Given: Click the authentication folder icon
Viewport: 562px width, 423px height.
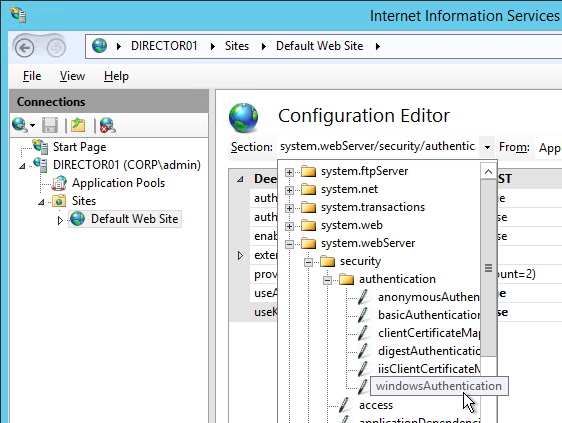Looking at the screenshot, I should tap(347, 279).
